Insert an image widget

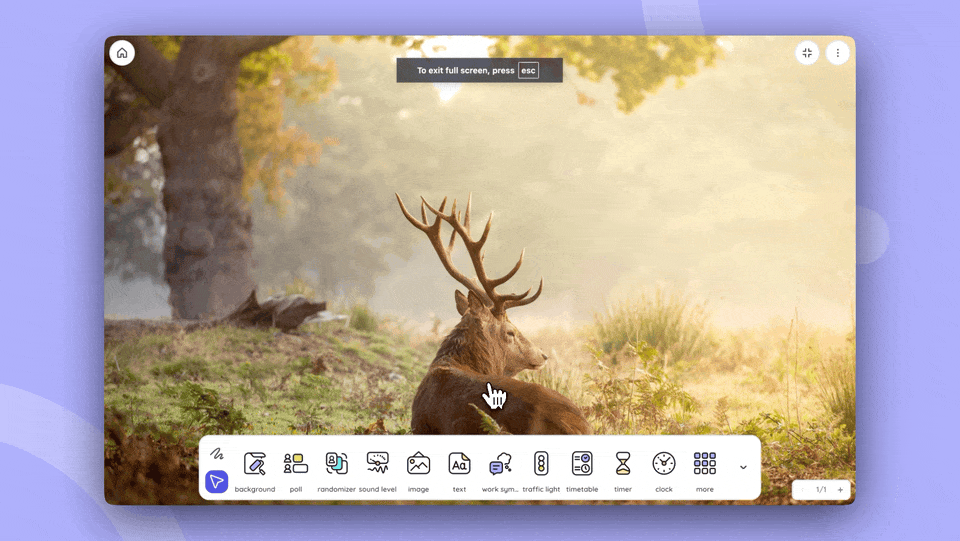click(418, 471)
